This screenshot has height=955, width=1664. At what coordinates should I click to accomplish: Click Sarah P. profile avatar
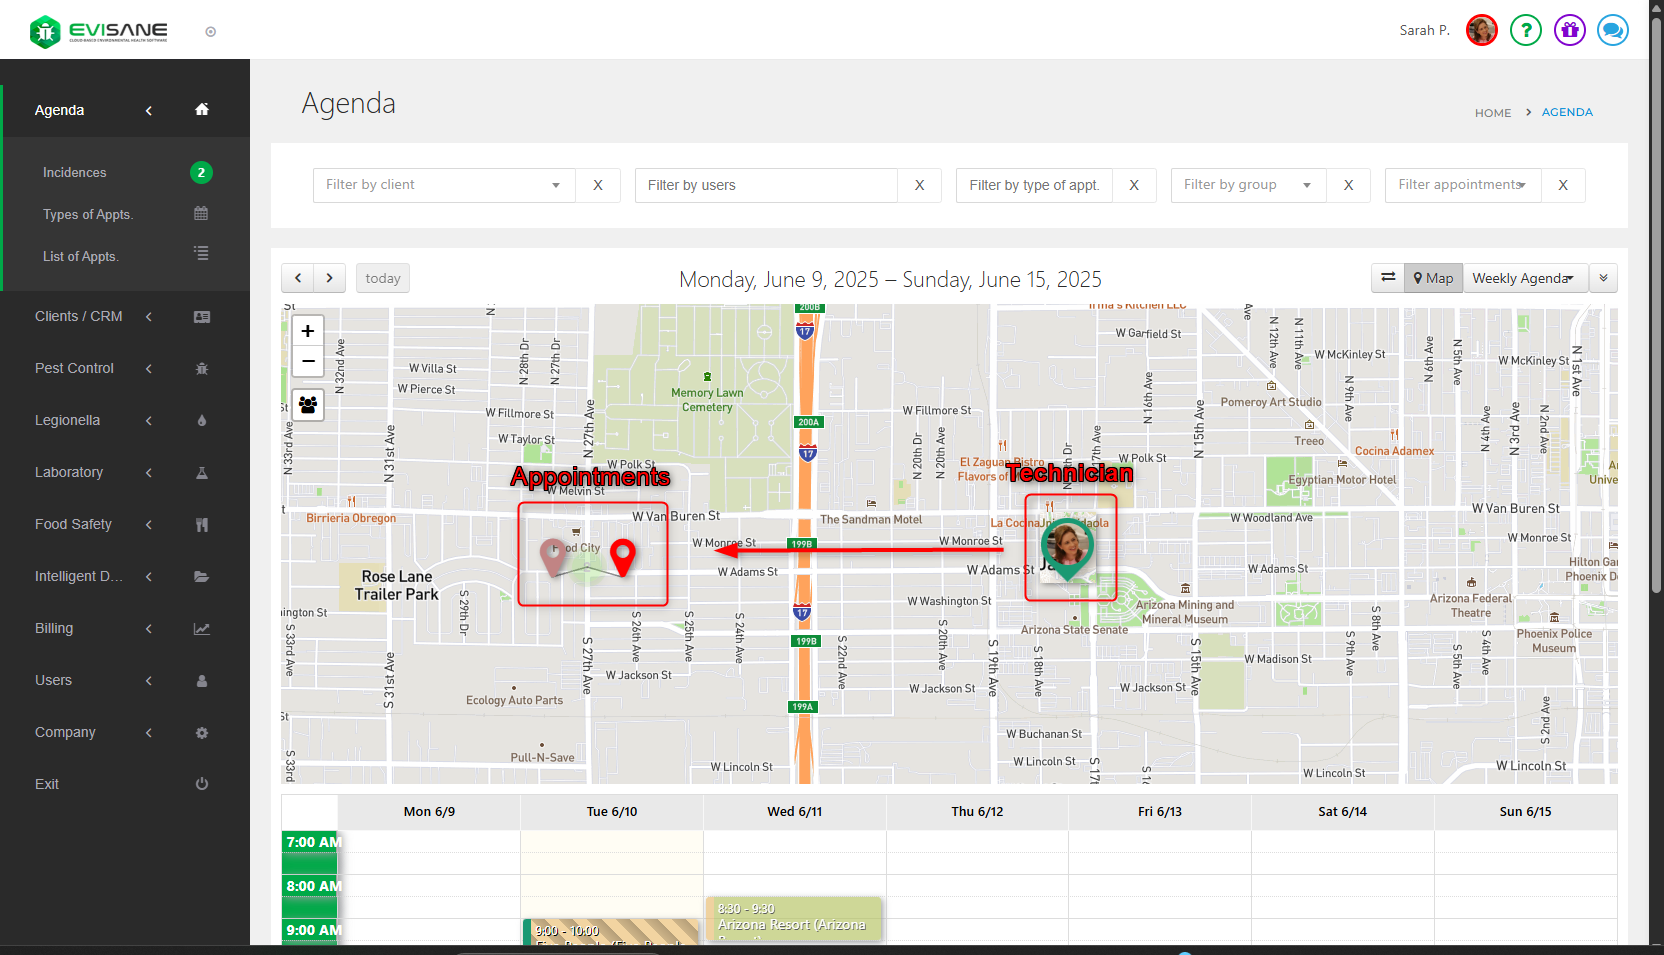point(1482,30)
